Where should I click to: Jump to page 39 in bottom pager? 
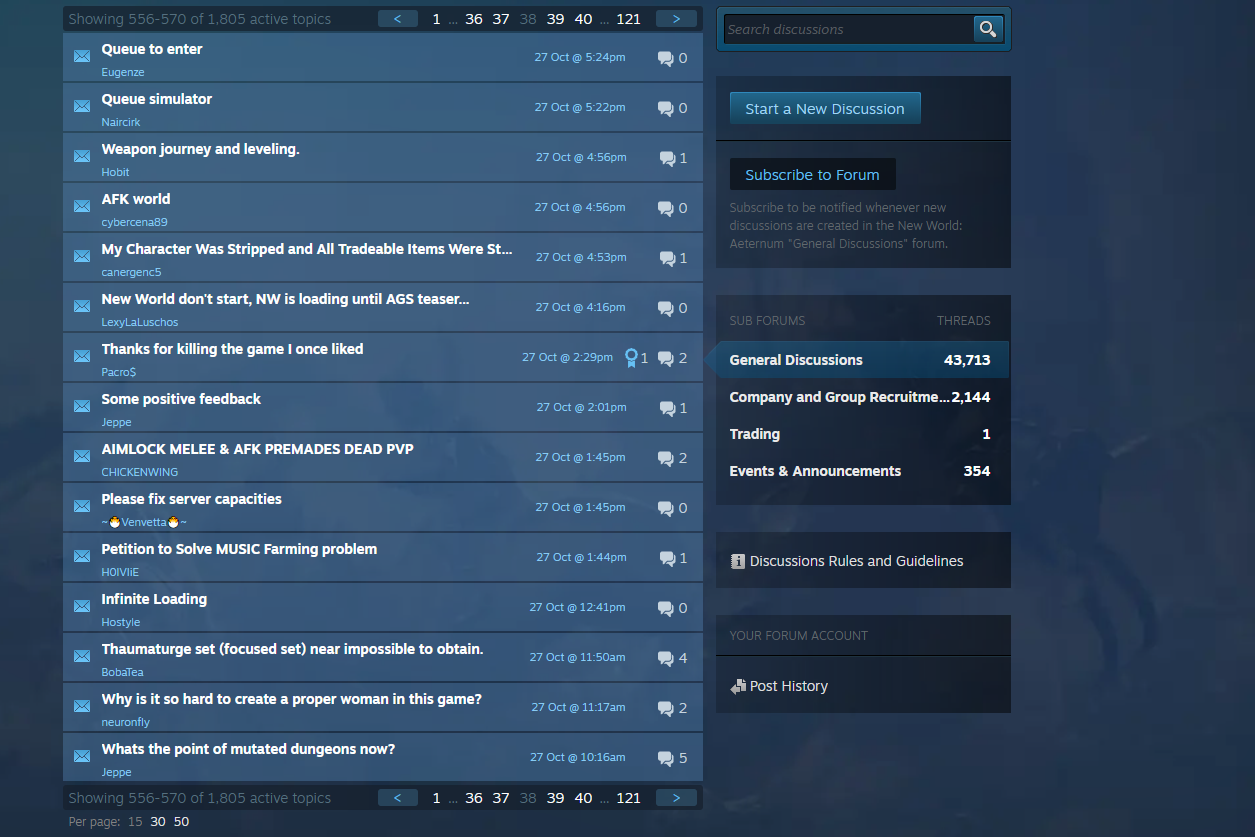(x=556, y=798)
